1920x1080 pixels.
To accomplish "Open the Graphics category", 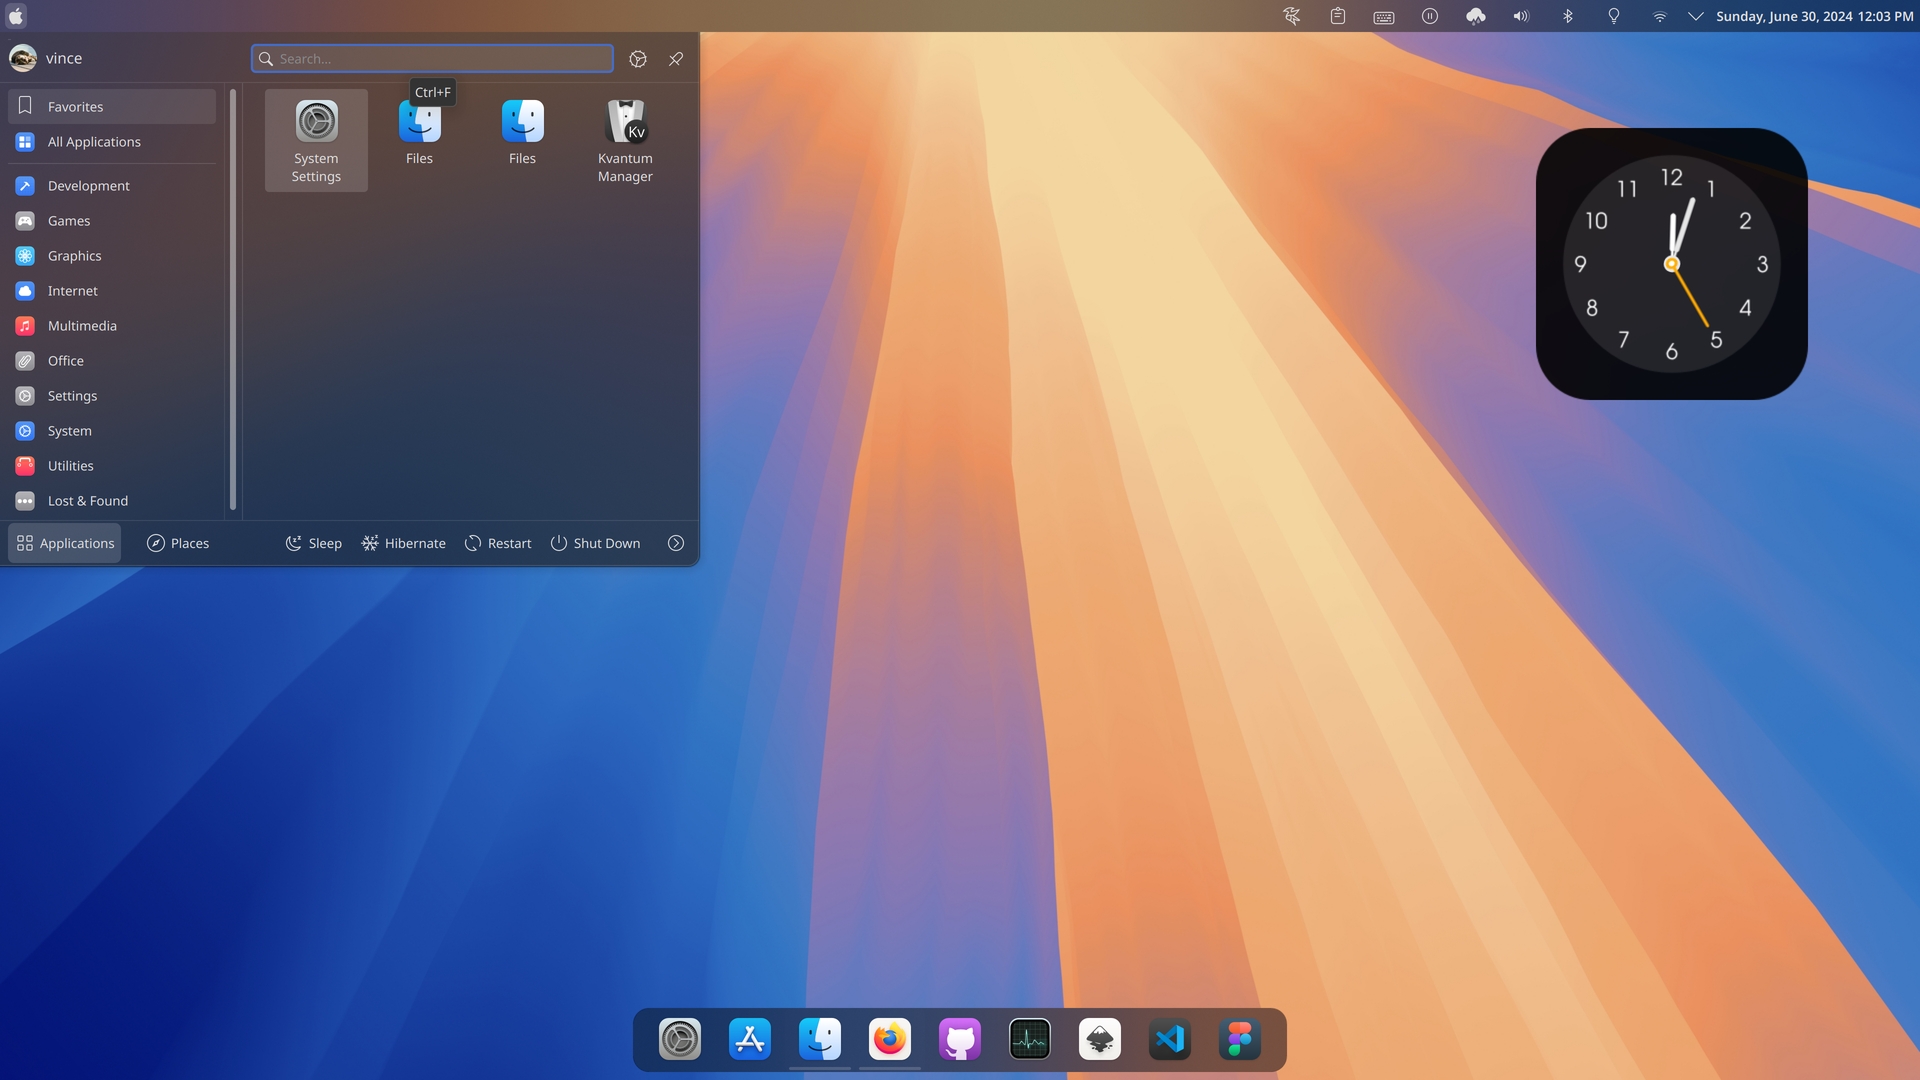I will click(112, 256).
